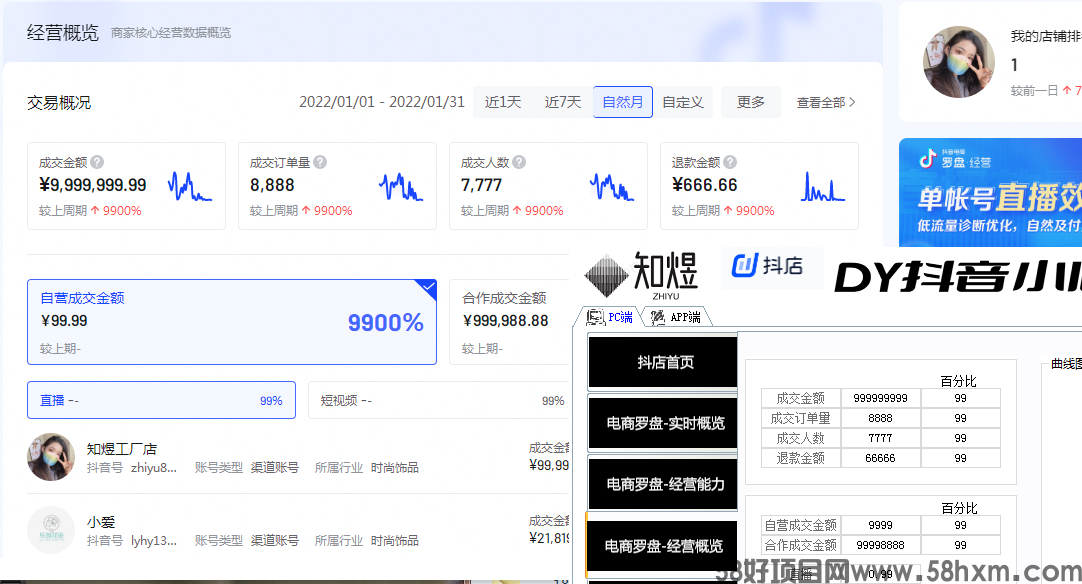This screenshot has height=584, width=1082.
Task: Click the 知煜工厂店 avatar
Action: tap(51, 457)
